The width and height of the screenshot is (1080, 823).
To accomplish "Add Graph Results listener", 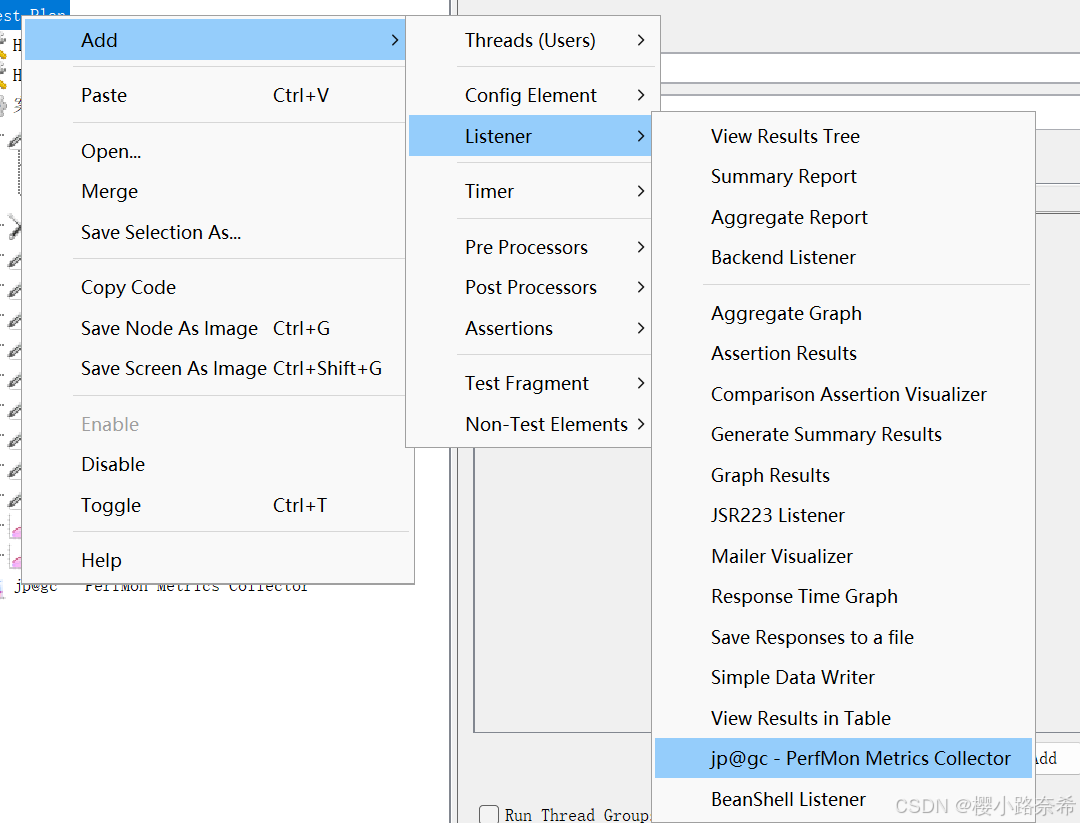I will tap(843, 475).
